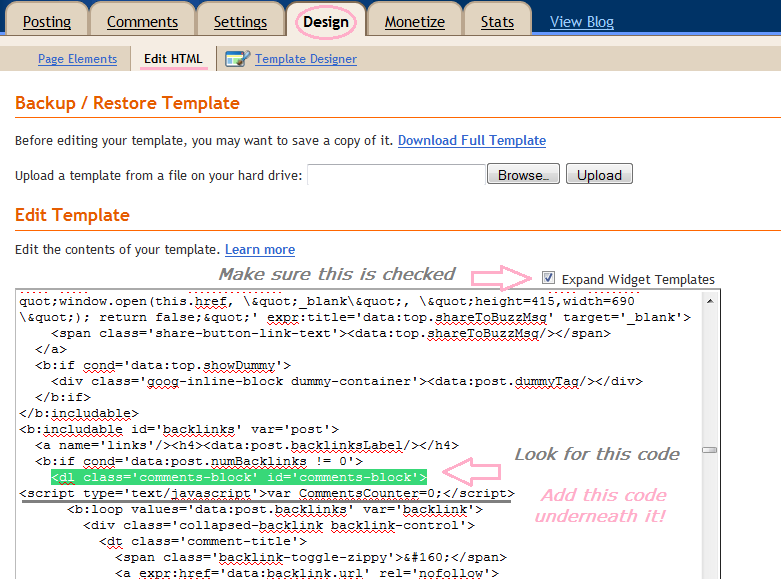781x579 pixels.
Task: Click the Browse button
Action: point(523,174)
